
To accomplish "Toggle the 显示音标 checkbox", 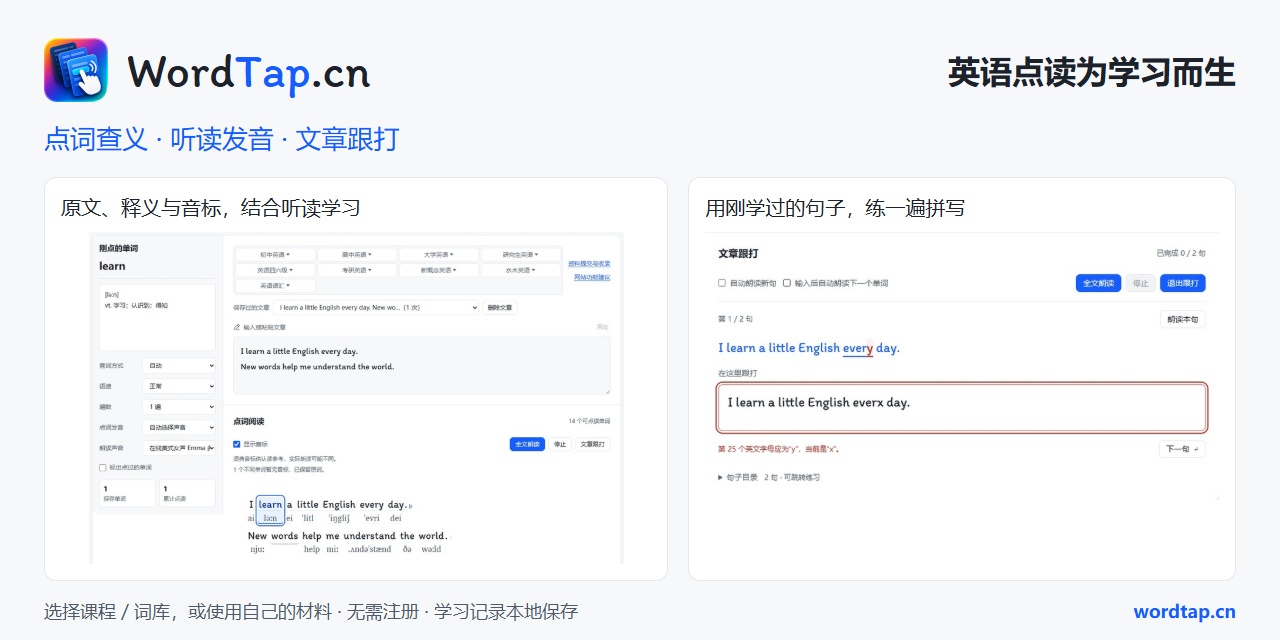I will [x=236, y=444].
